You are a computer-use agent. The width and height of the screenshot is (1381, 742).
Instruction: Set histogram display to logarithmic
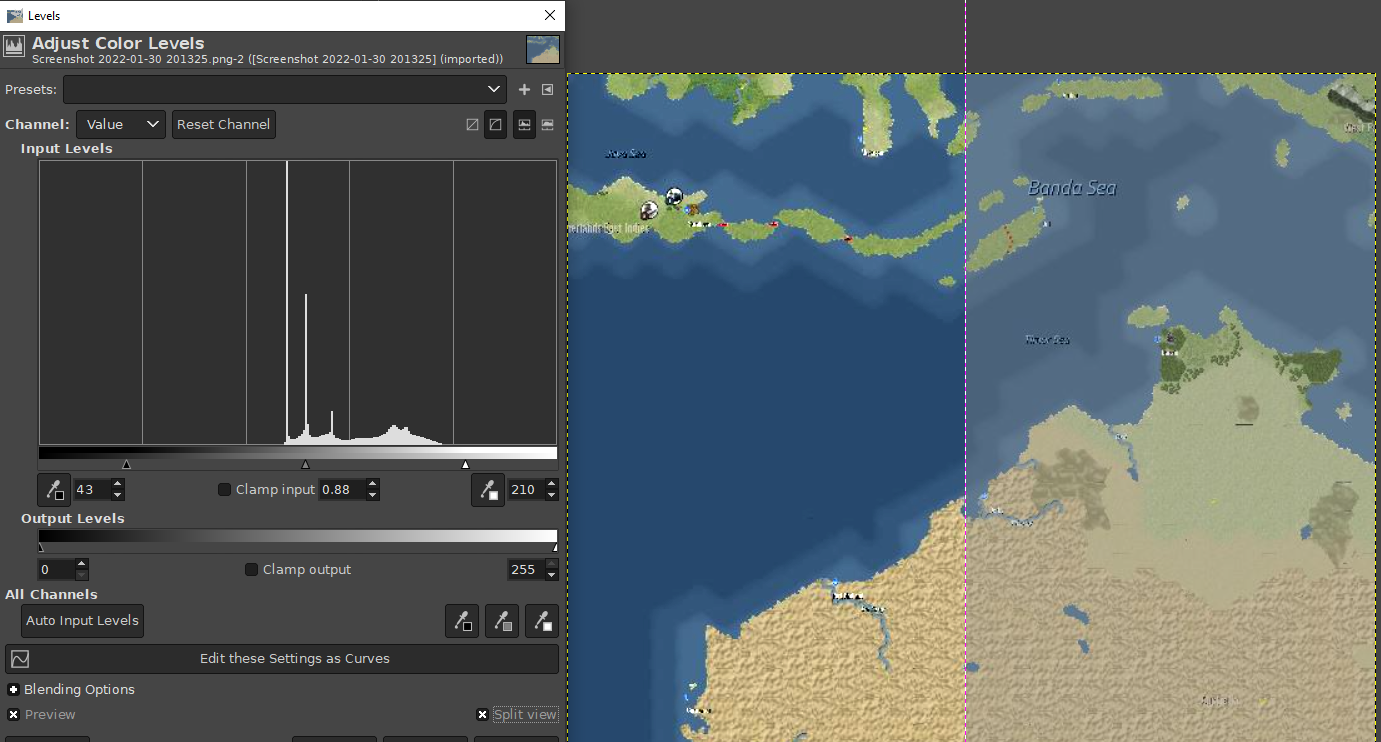pyautogui.click(x=547, y=125)
